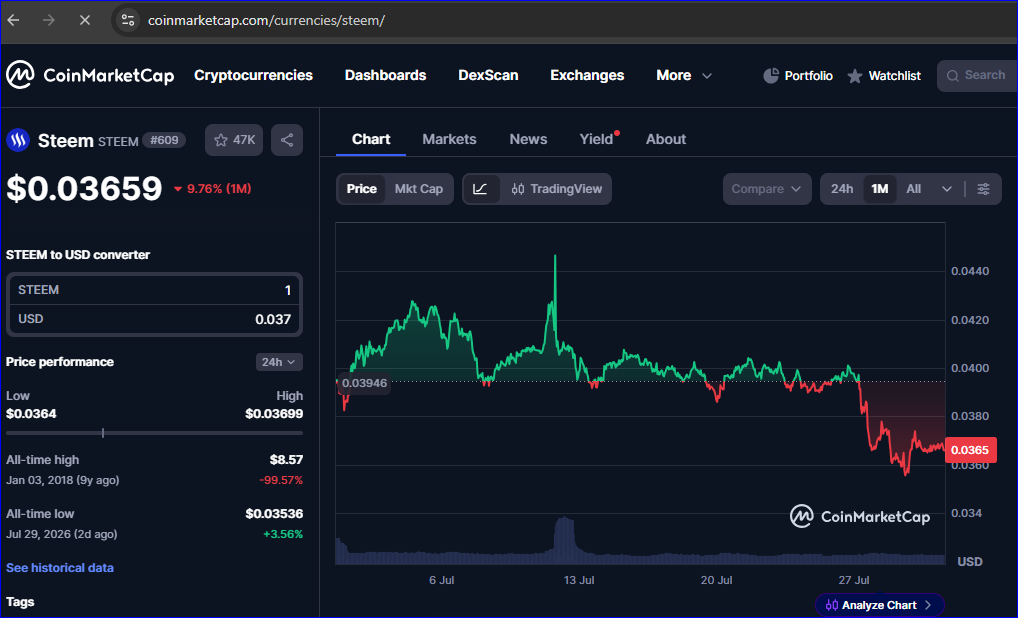Click the 0.0365 current price label
Image resolution: width=1018 pixels, height=618 pixels.
tap(969, 450)
